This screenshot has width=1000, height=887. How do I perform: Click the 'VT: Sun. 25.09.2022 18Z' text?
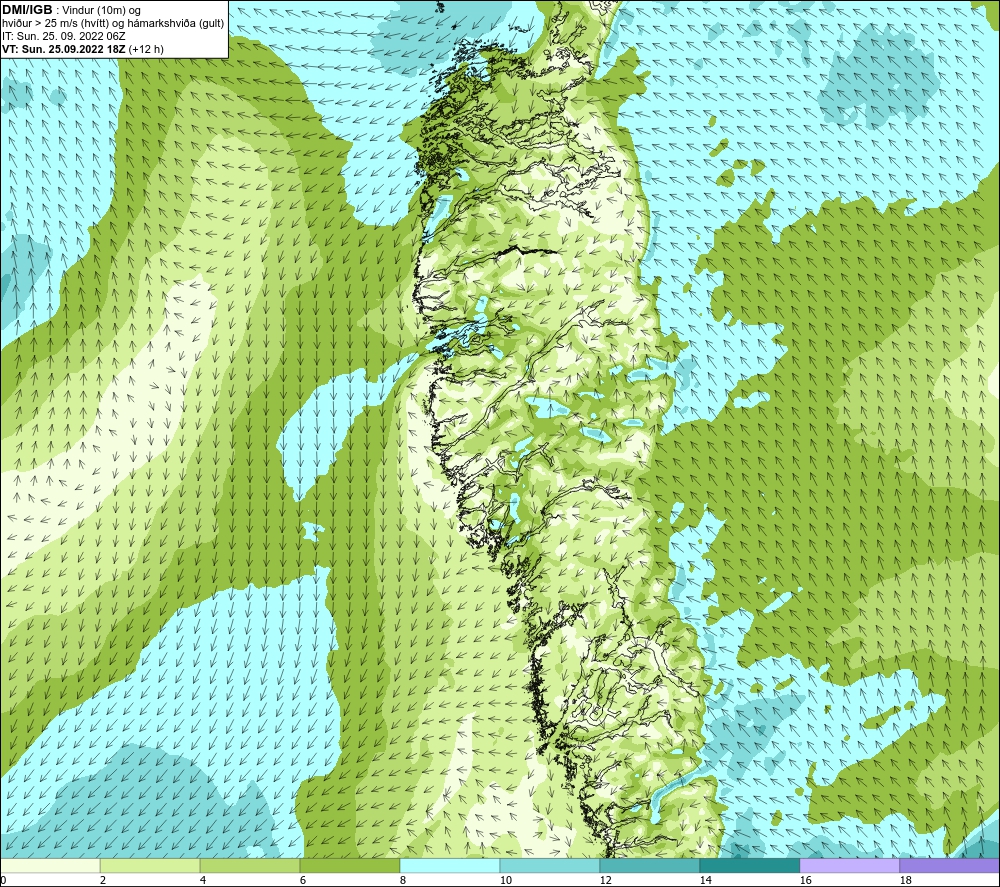[64, 49]
